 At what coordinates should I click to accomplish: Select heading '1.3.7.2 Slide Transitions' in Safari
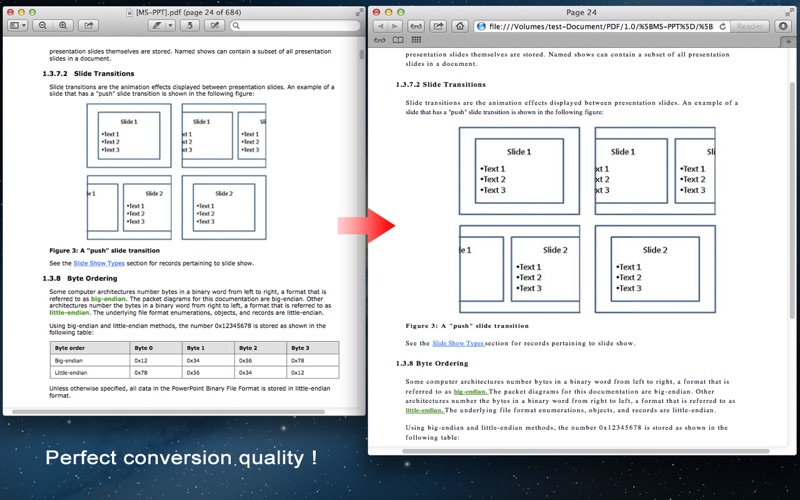click(440, 85)
